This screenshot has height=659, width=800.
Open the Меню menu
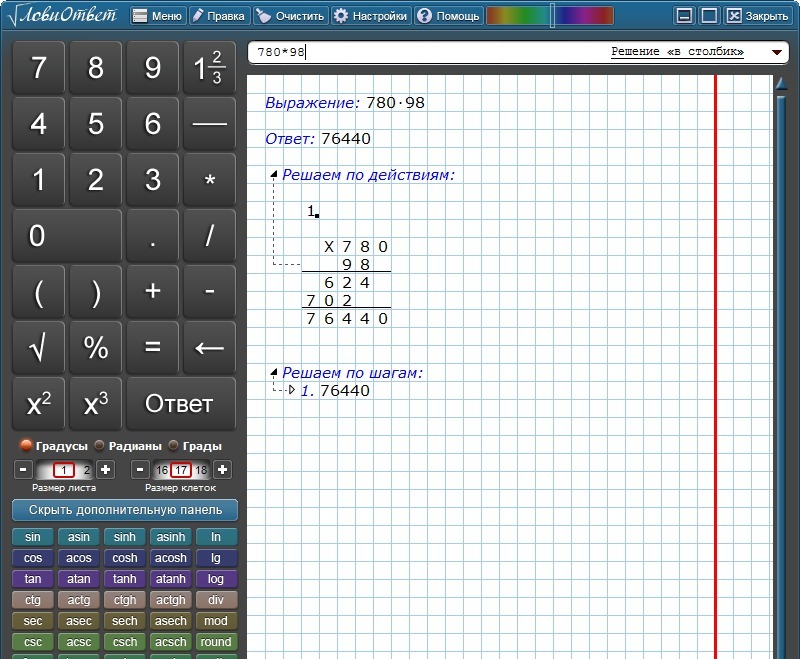click(157, 16)
